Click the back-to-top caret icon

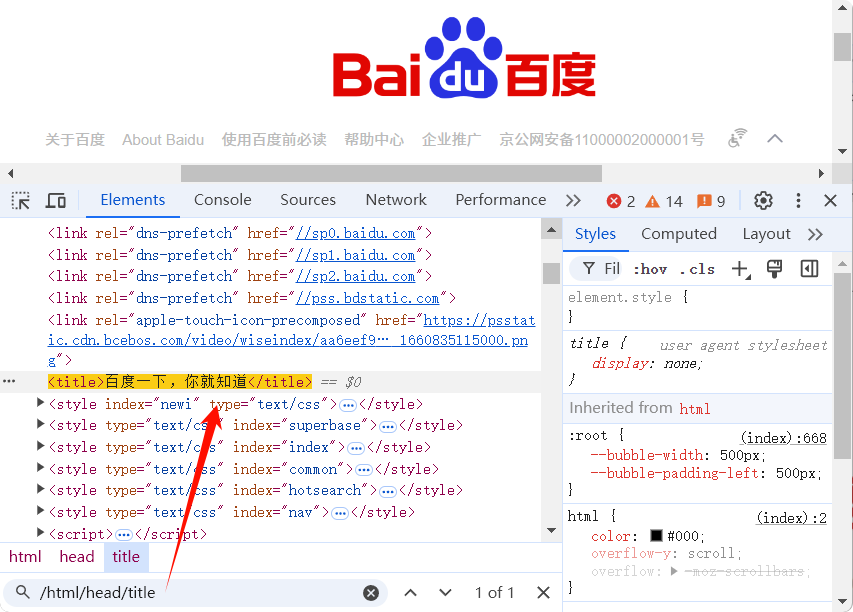coord(775,138)
